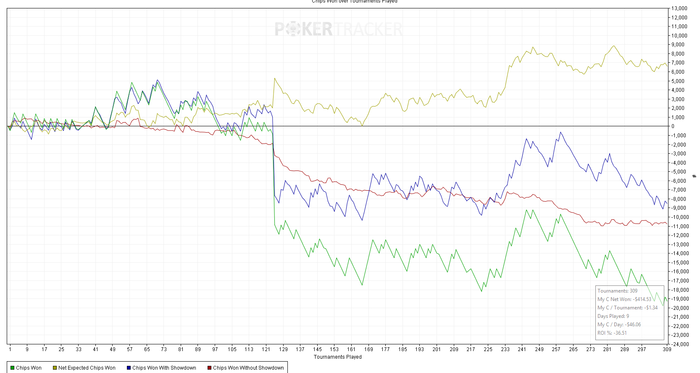700x373 pixels.
Task: Click the x-axis tick label 121
Action: coord(266,350)
